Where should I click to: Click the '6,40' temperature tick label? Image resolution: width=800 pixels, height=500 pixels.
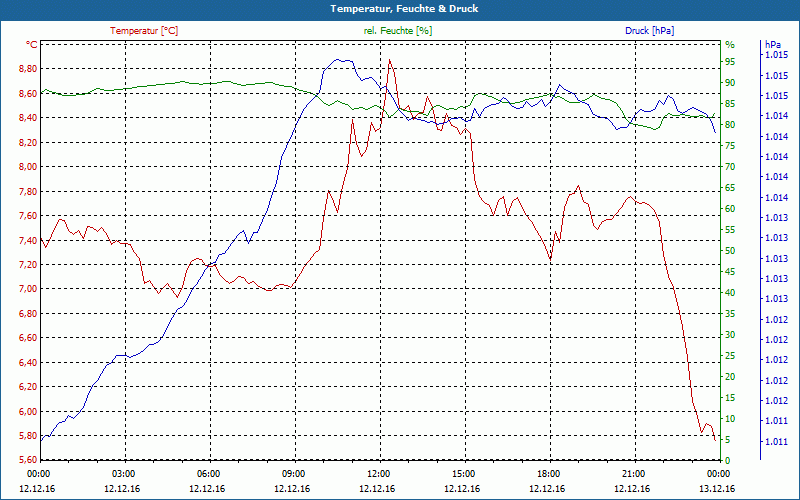tap(28, 362)
